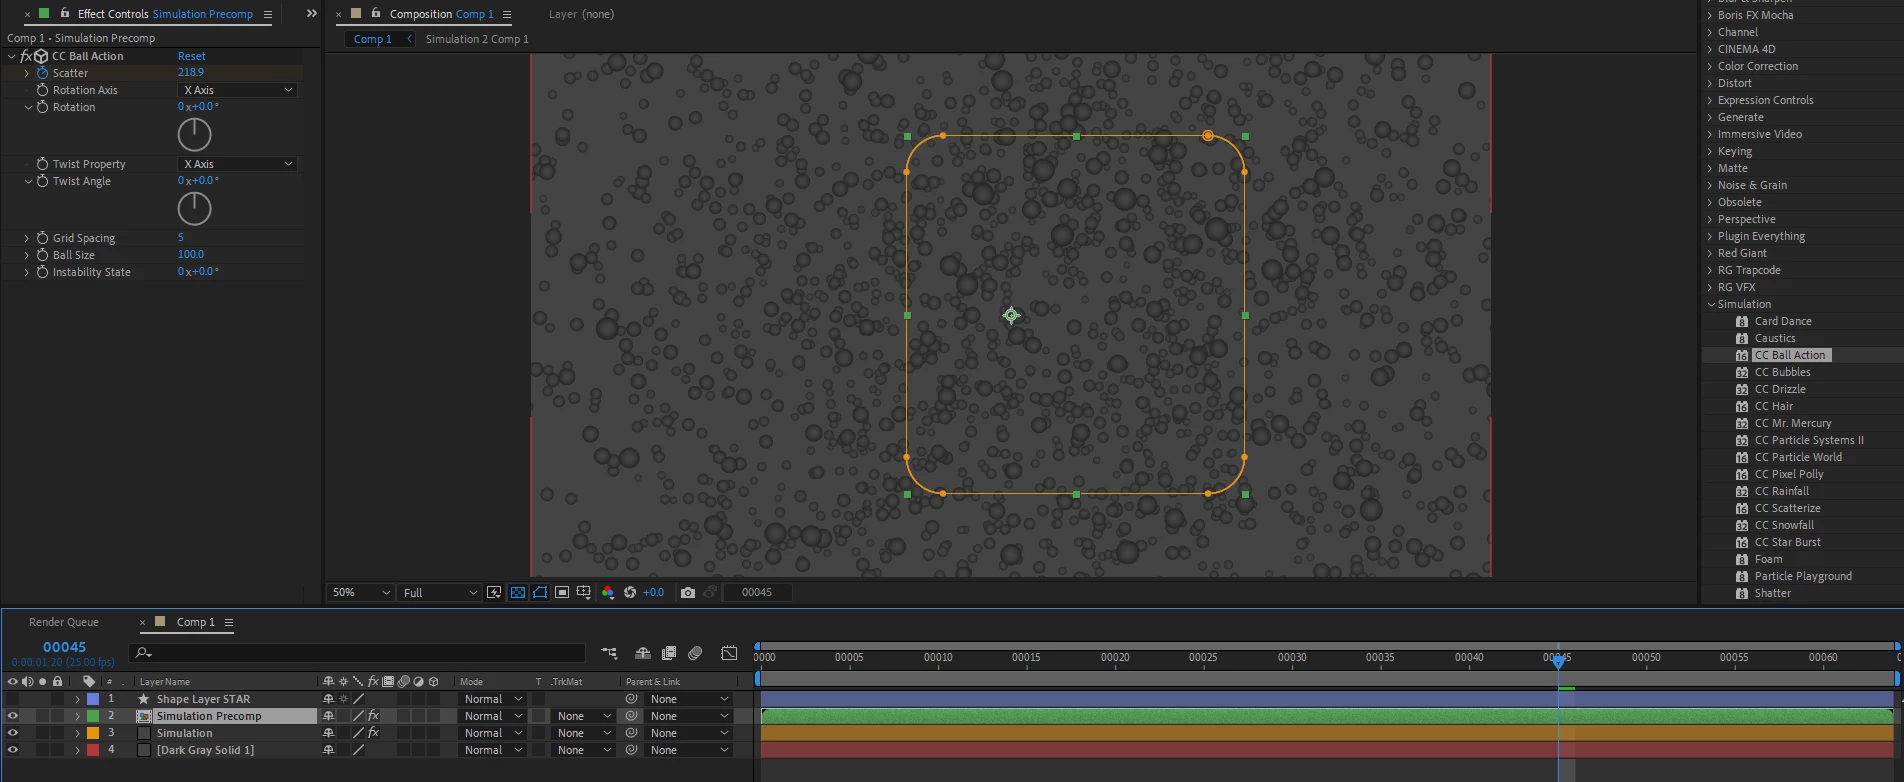Viewport: 1904px width, 782px height.
Task: Click the timeline search magnifier icon
Action: 143,653
